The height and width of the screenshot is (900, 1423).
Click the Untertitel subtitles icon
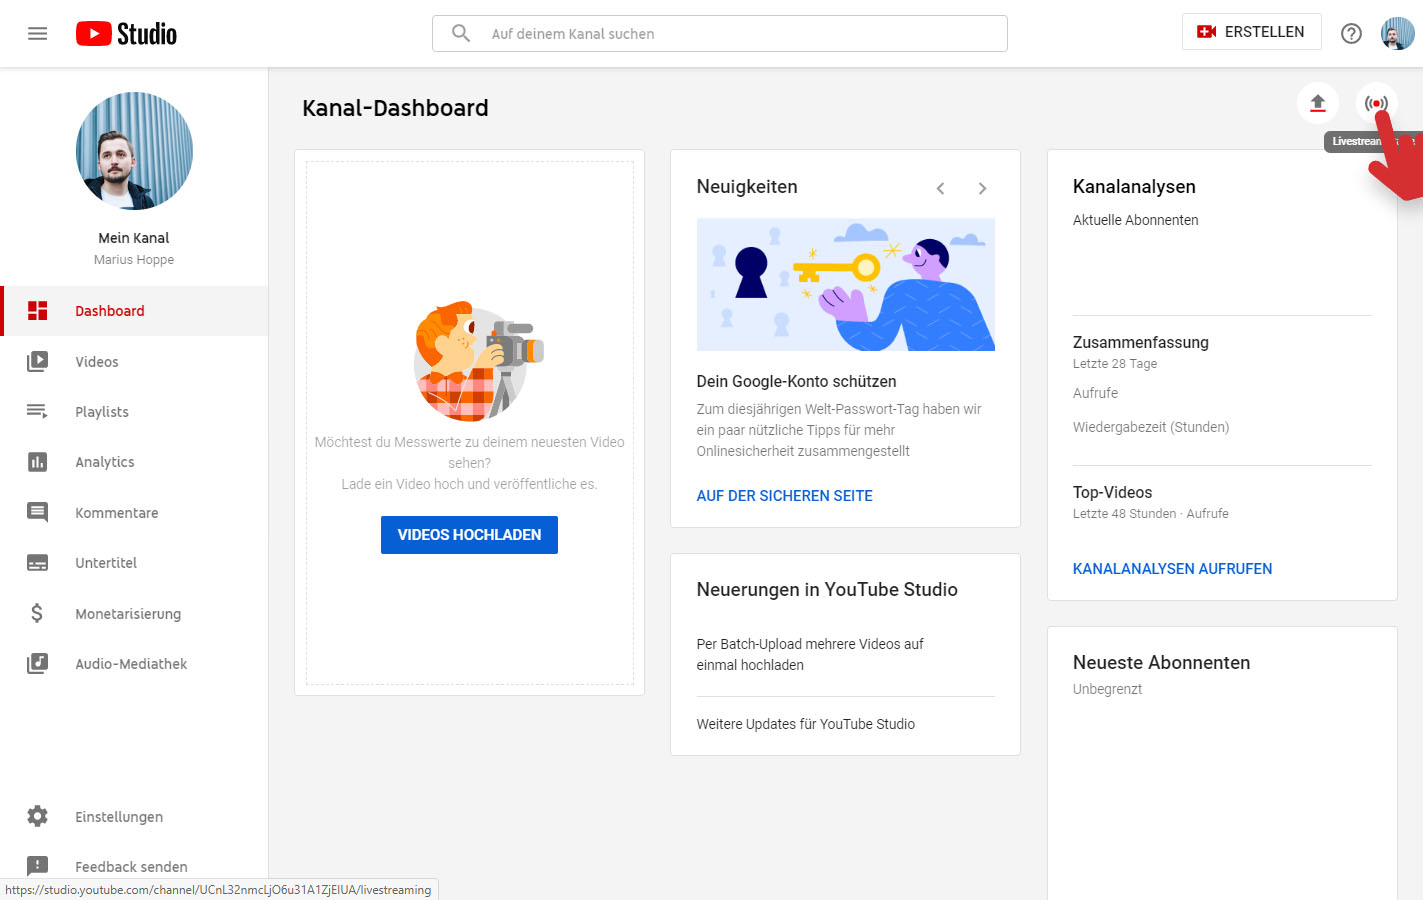click(37, 563)
